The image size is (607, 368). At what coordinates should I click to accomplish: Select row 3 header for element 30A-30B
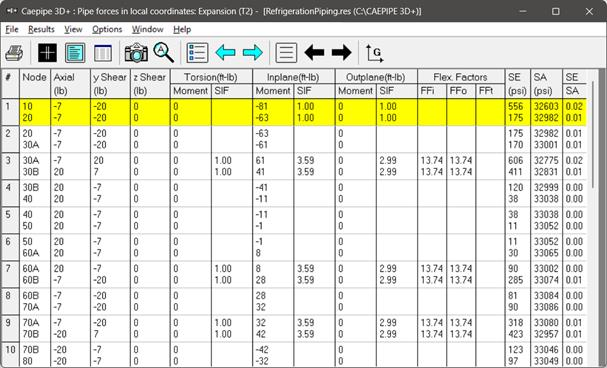click(10, 166)
